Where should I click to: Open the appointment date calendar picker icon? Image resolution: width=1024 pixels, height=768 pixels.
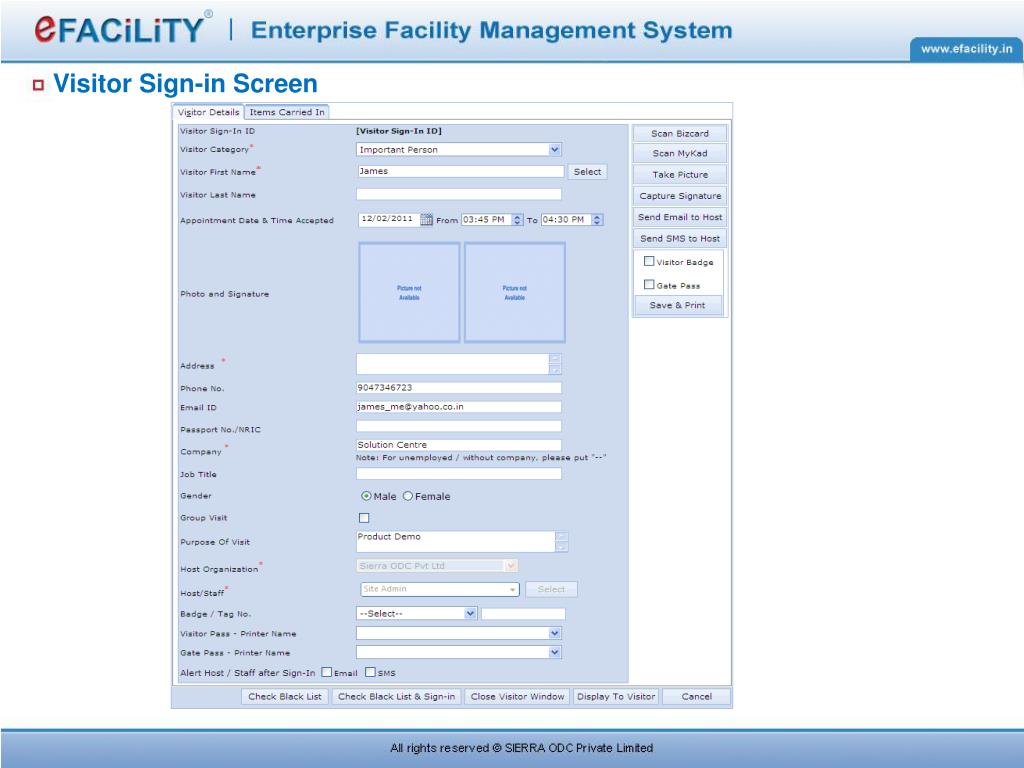(x=426, y=219)
